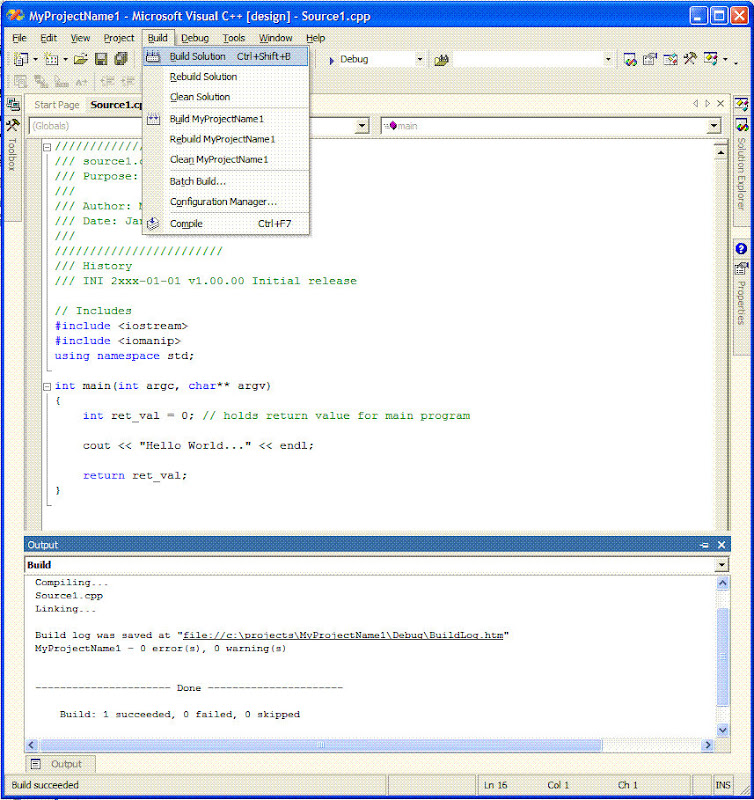The height and width of the screenshot is (800, 754).
Task: Open the Find combo box dropdown arrow
Action: coord(608,60)
